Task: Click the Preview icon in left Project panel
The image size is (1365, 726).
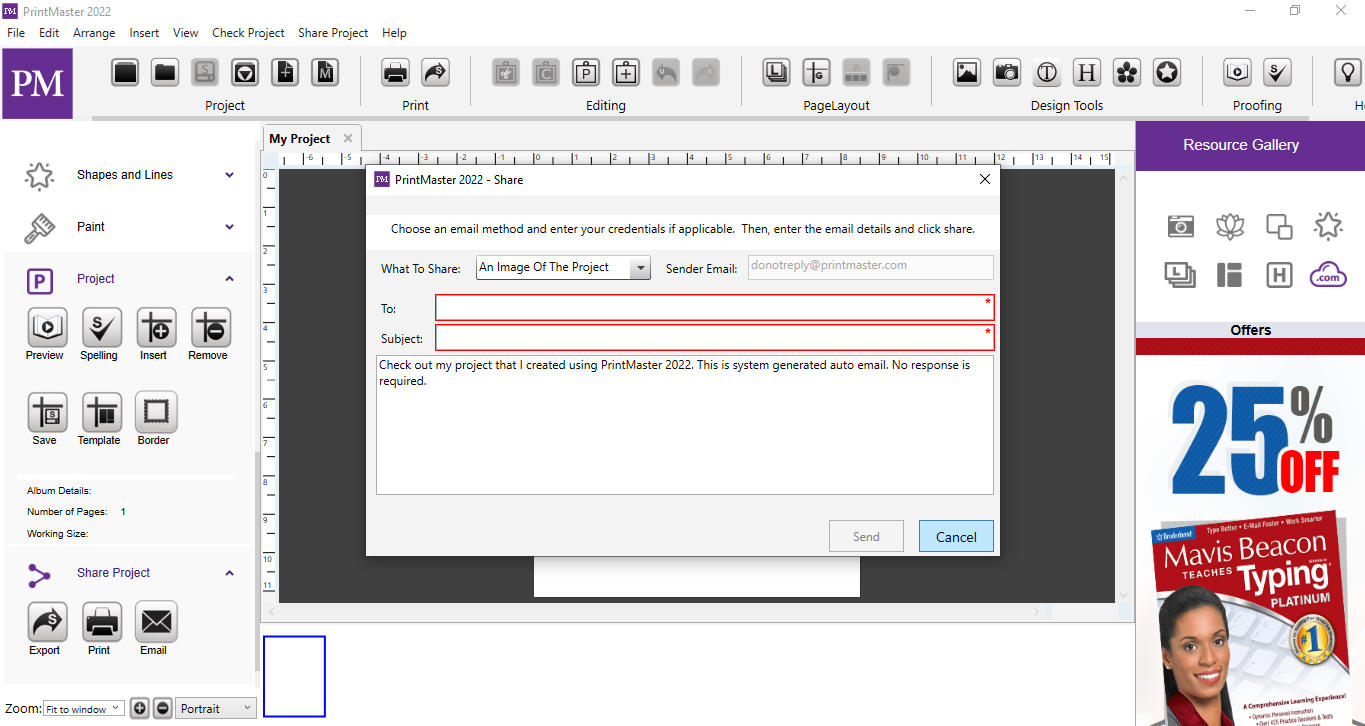Action: 46,328
